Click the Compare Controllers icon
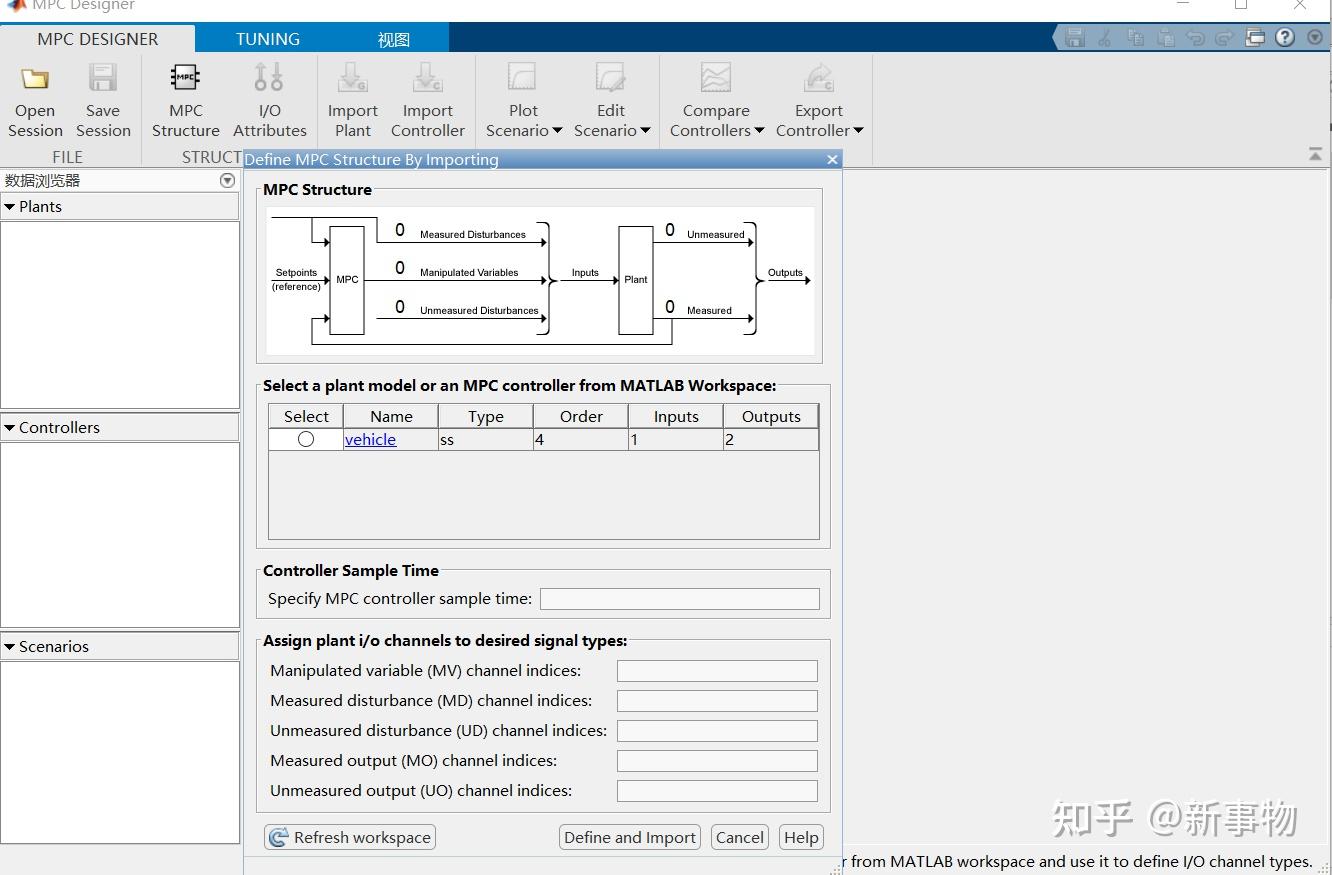Image resolution: width=1332 pixels, height=875 pixels. (716, 77)
